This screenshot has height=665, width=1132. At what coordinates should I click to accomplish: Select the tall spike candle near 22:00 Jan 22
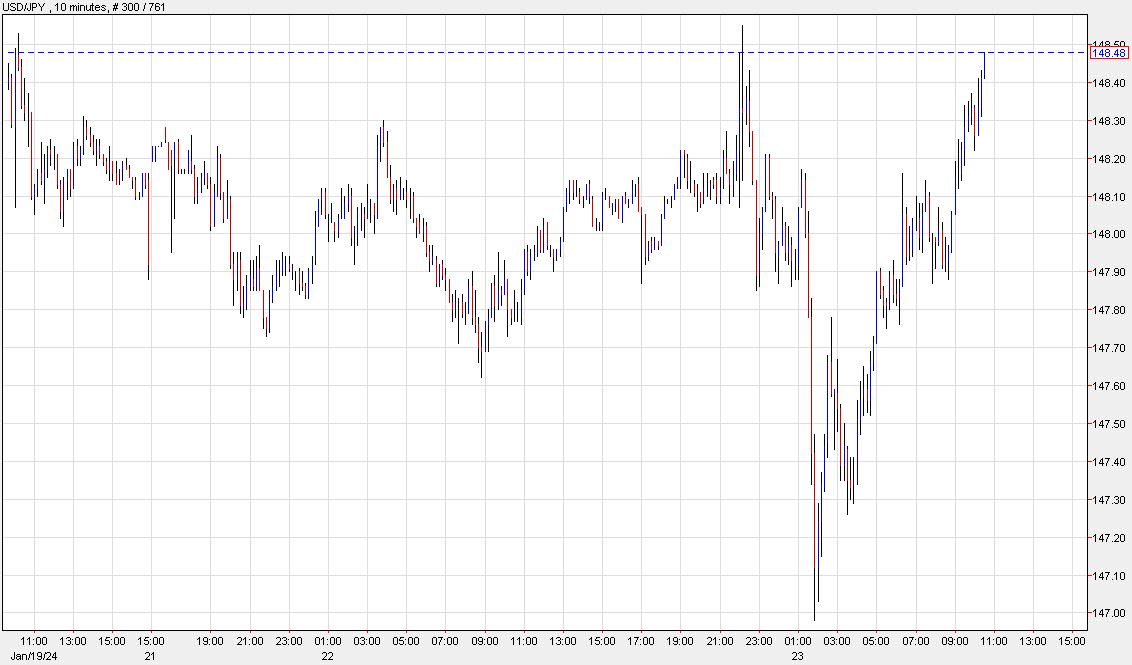pyautogui.click(x=742, y=70)
